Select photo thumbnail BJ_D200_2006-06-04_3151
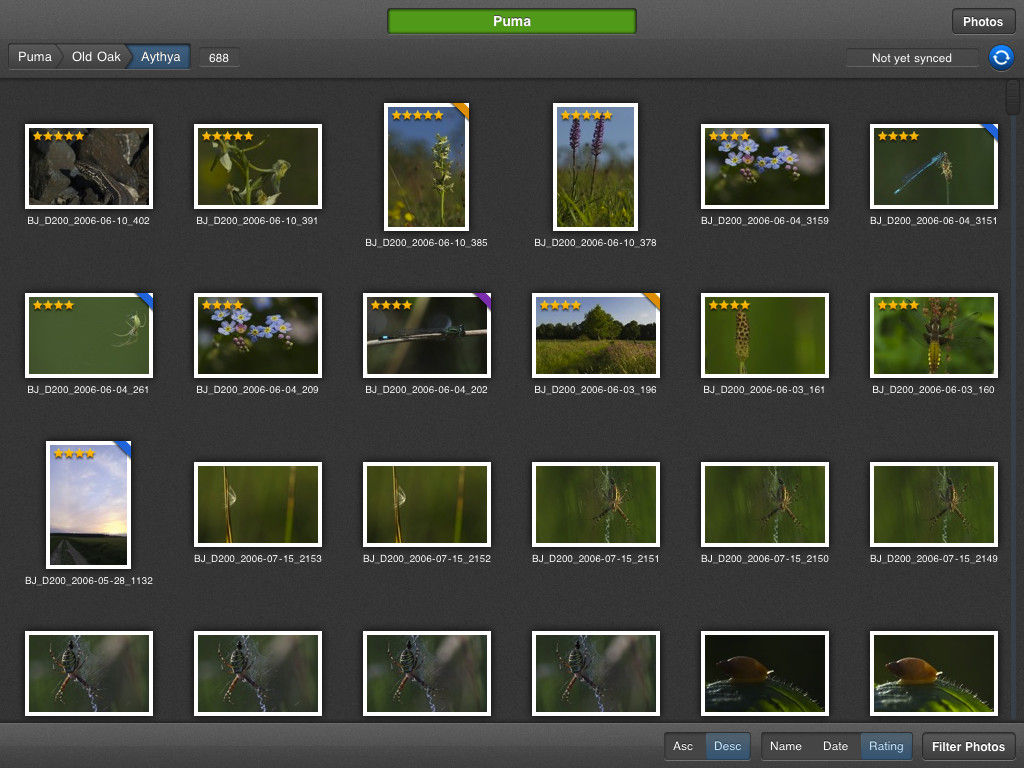 (x=934, y=167)
